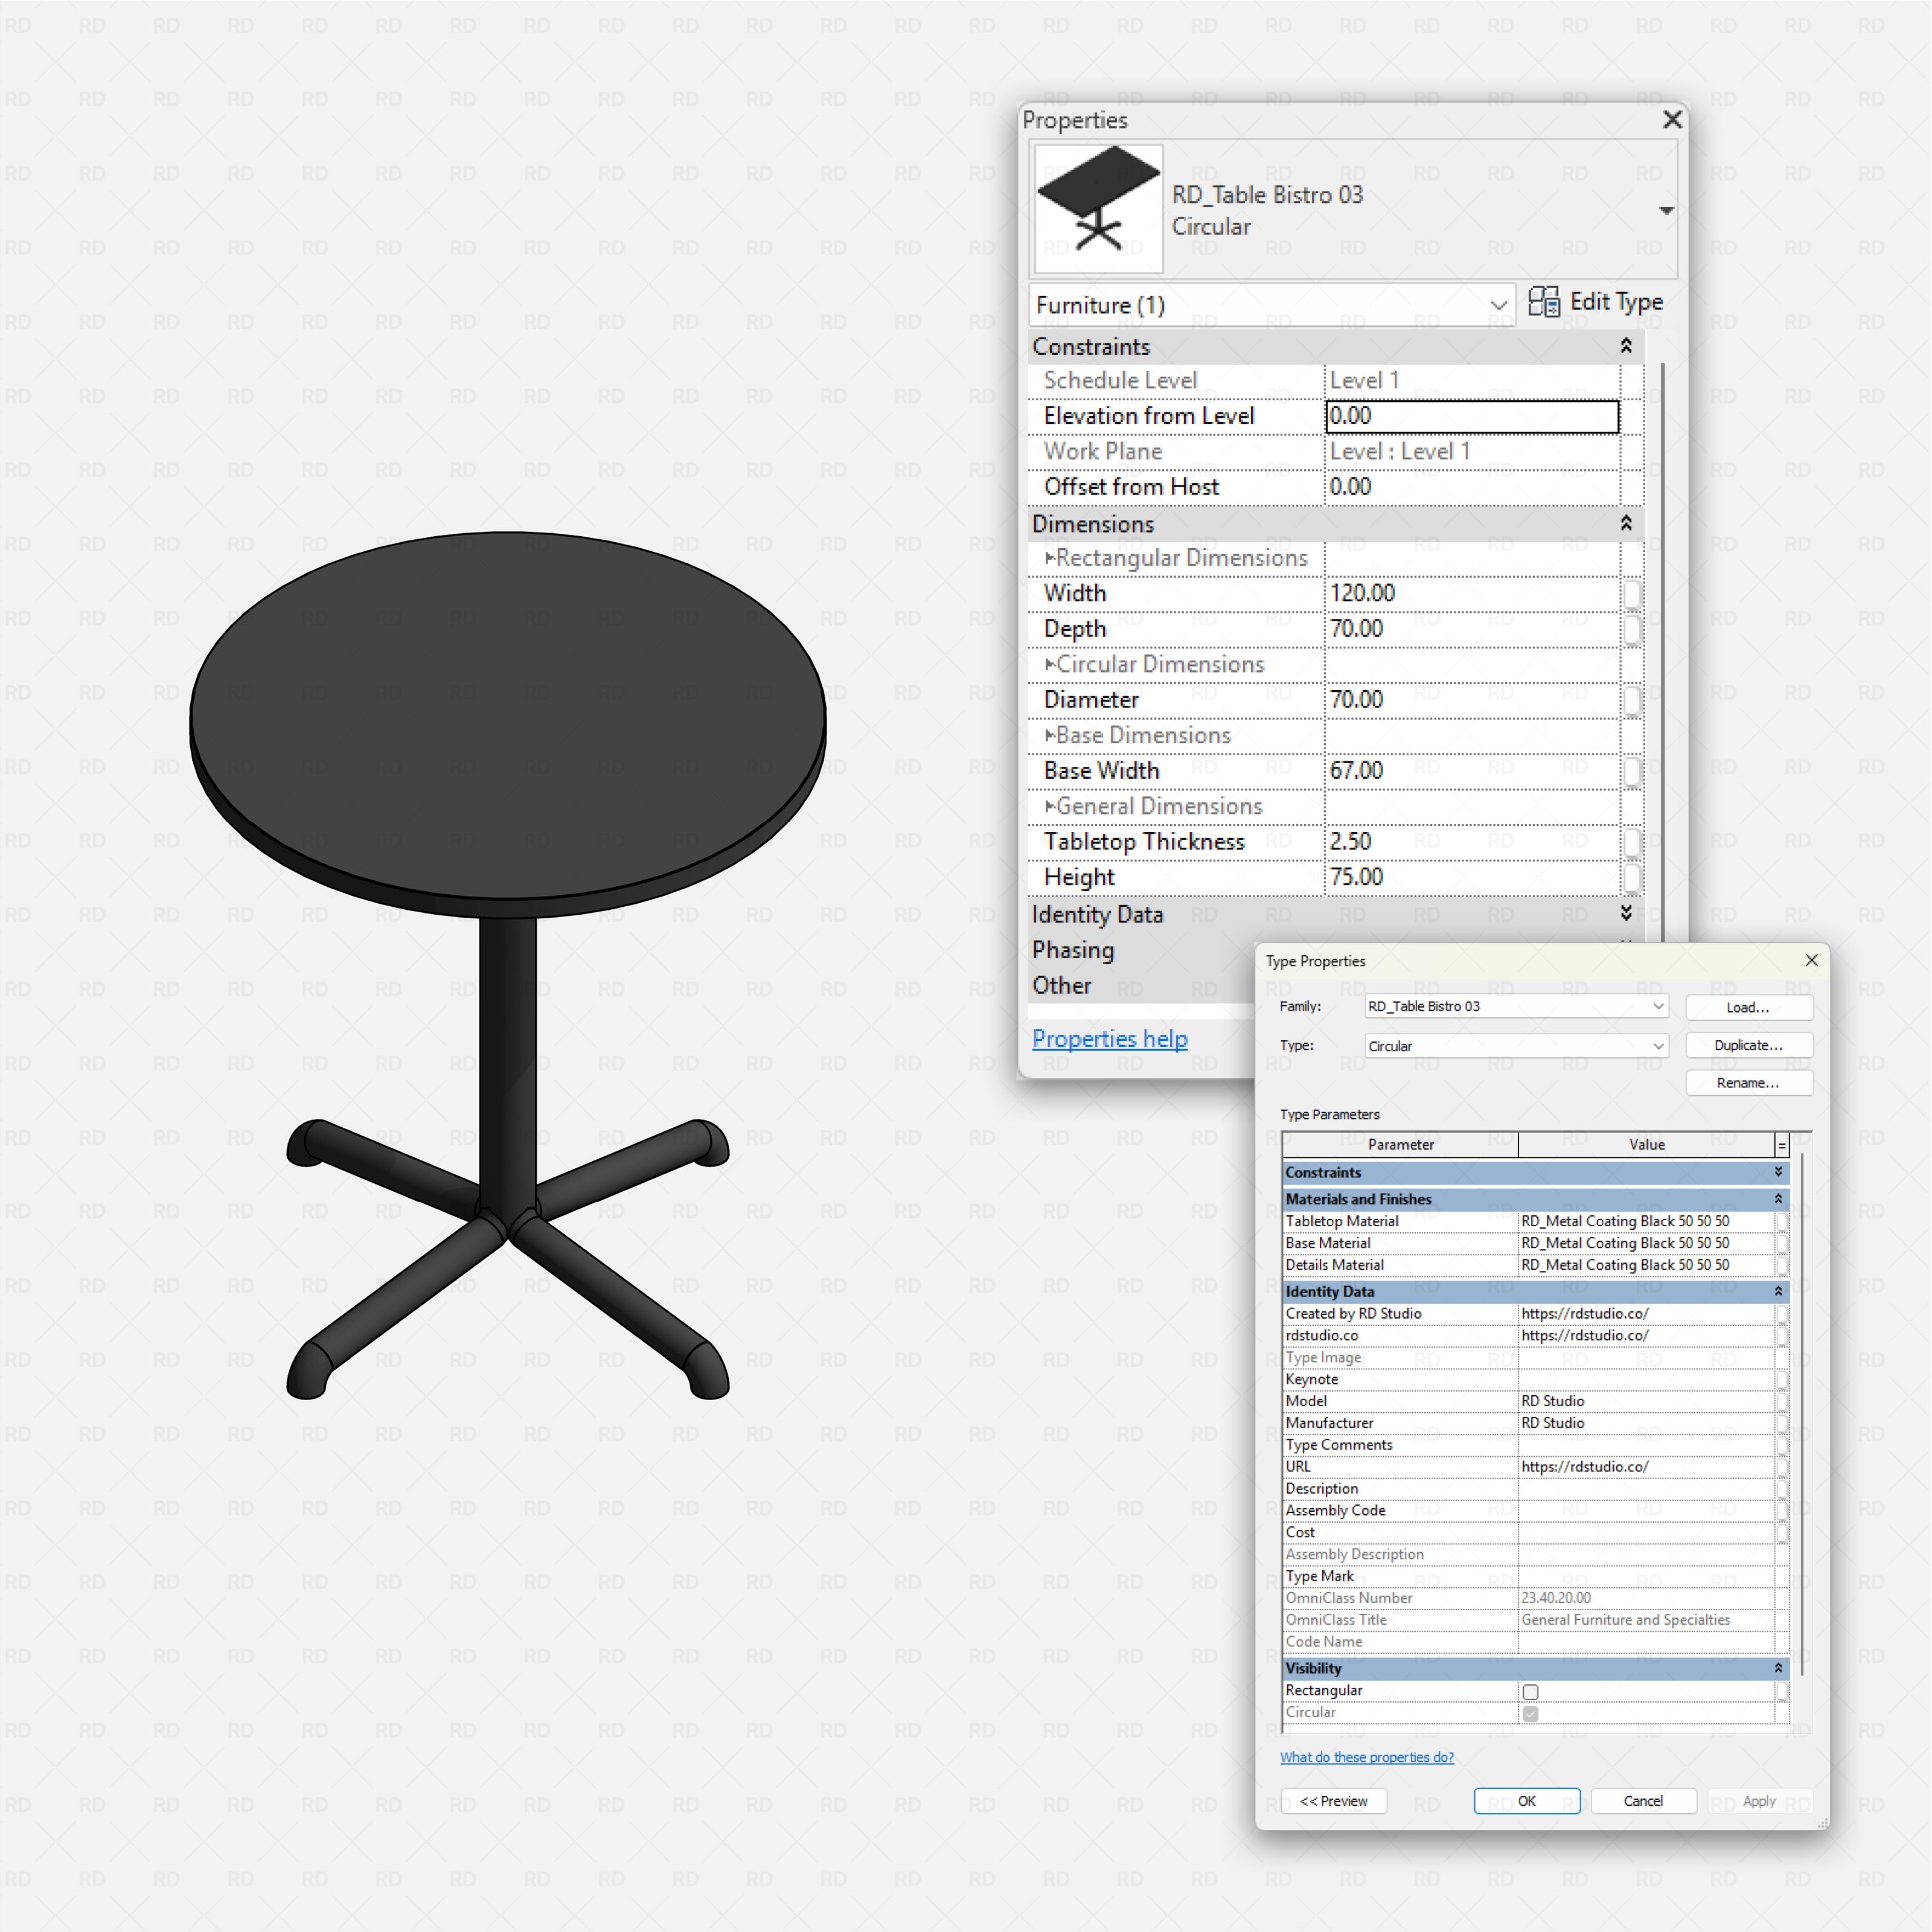Collapse the Constraints section in Properties
Screen dimensions: 1932x1932
(x=1626, y=346)
